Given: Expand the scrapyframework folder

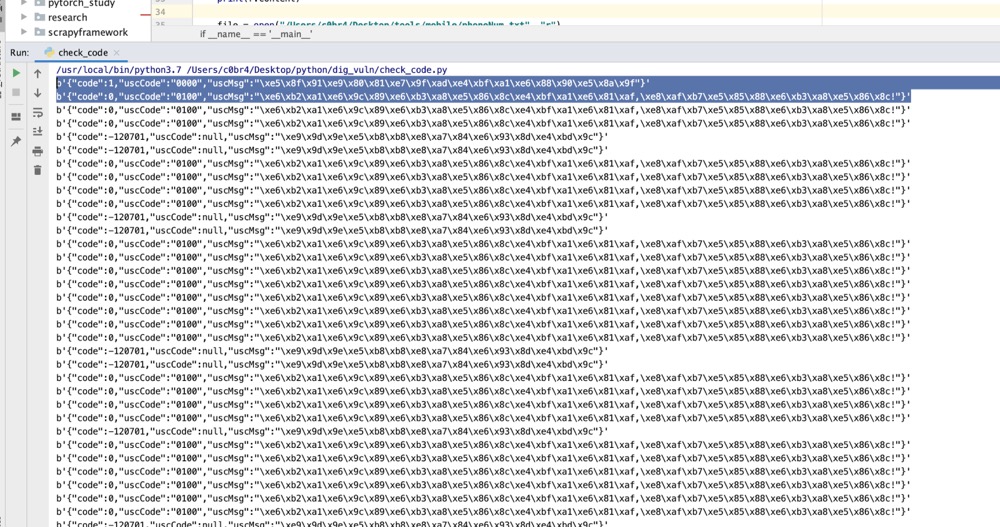Looking at the screenshot, I should [x=24, y=32].
